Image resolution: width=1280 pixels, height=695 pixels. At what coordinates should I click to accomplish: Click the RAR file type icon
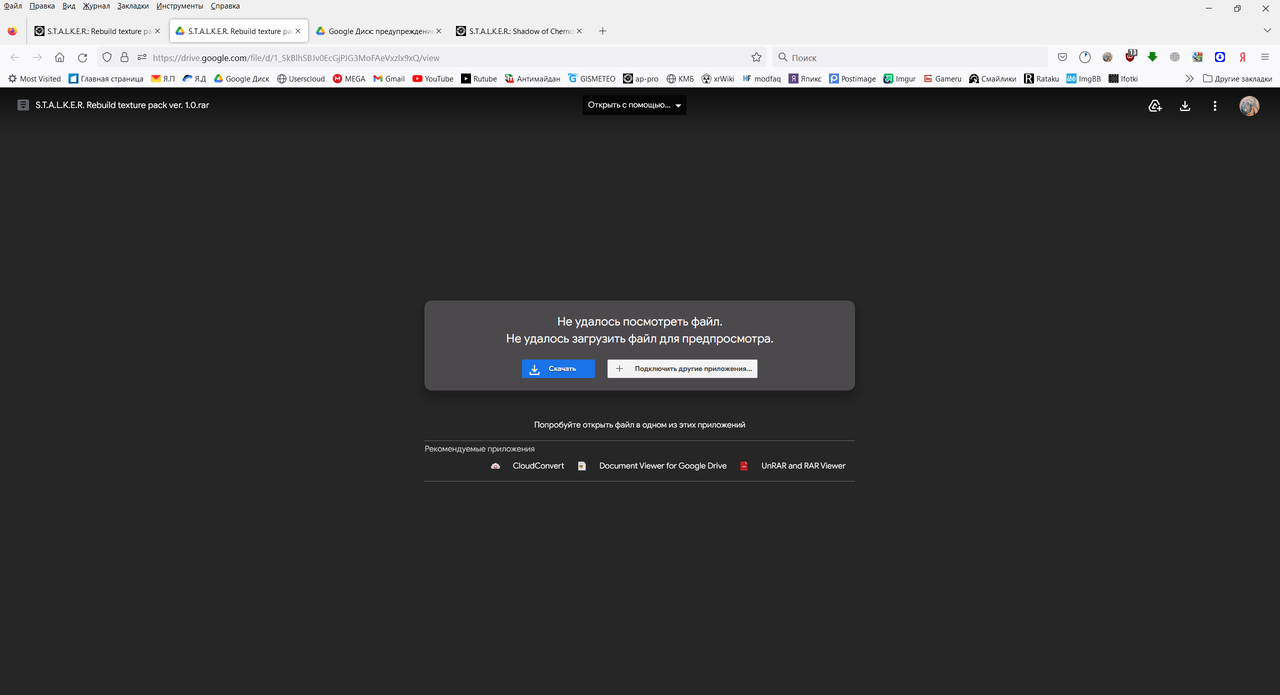point(23,105)
